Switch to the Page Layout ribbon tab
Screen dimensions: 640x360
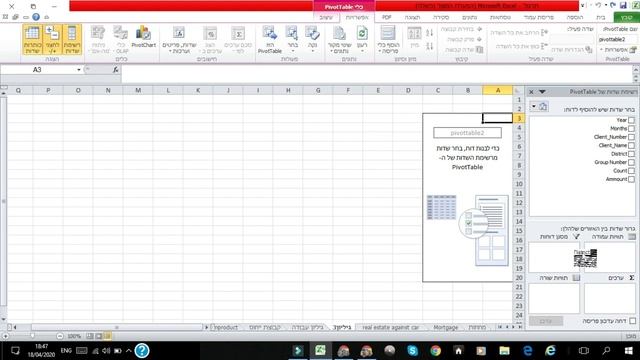538,17
